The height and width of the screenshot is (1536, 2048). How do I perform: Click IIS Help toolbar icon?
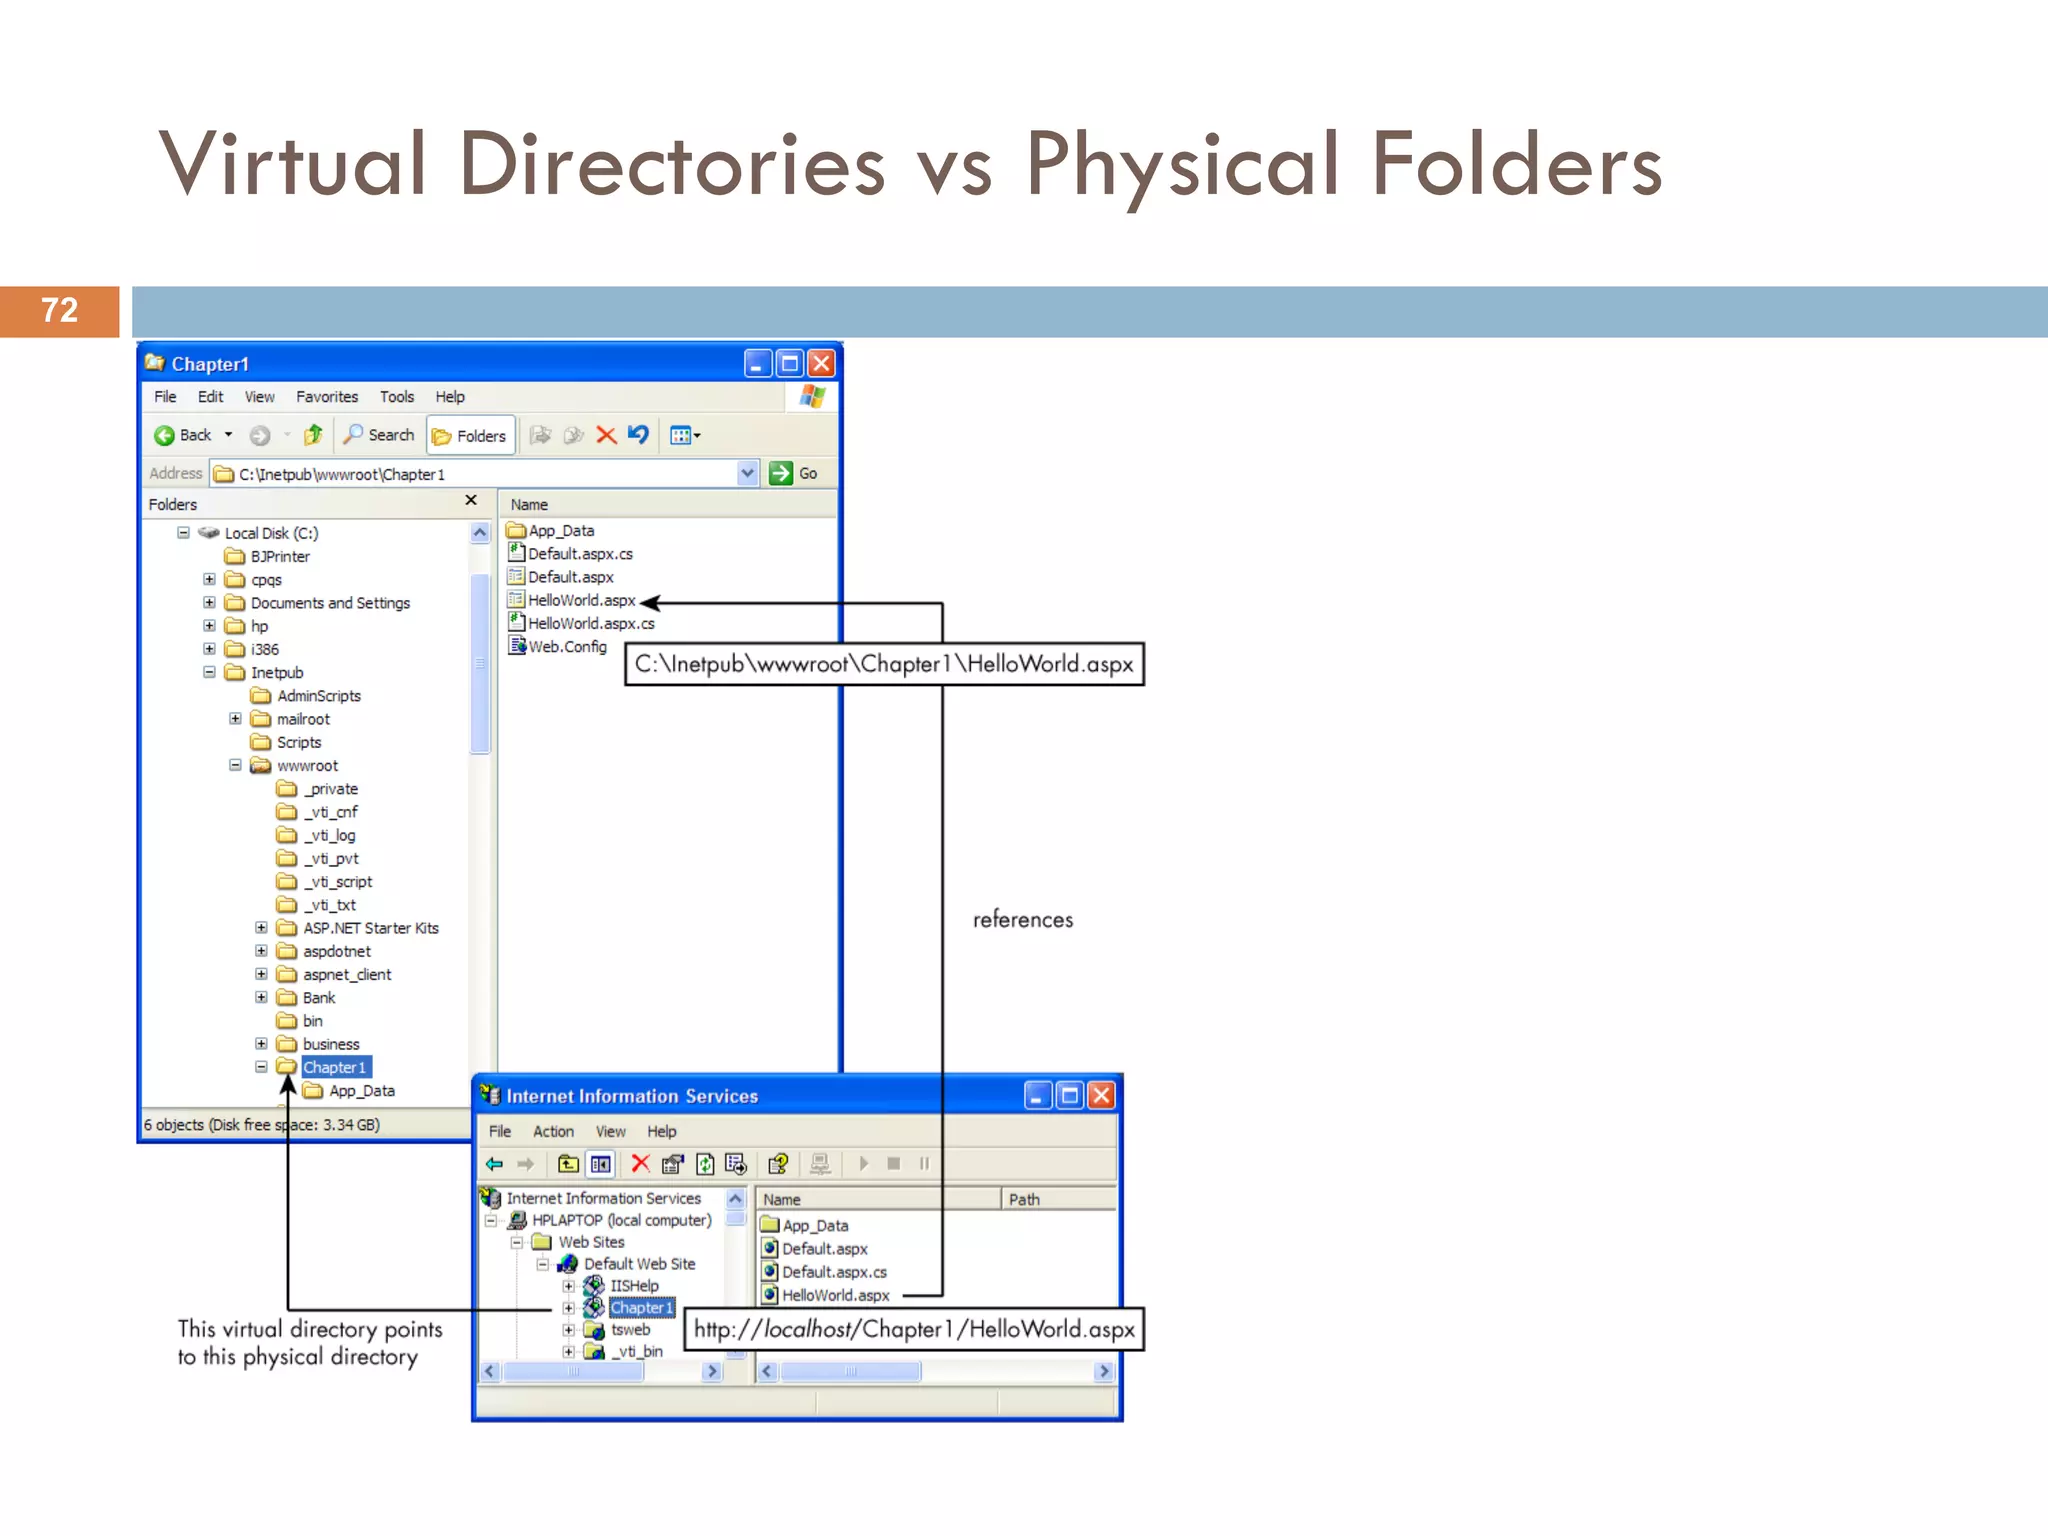(778, 1164)
